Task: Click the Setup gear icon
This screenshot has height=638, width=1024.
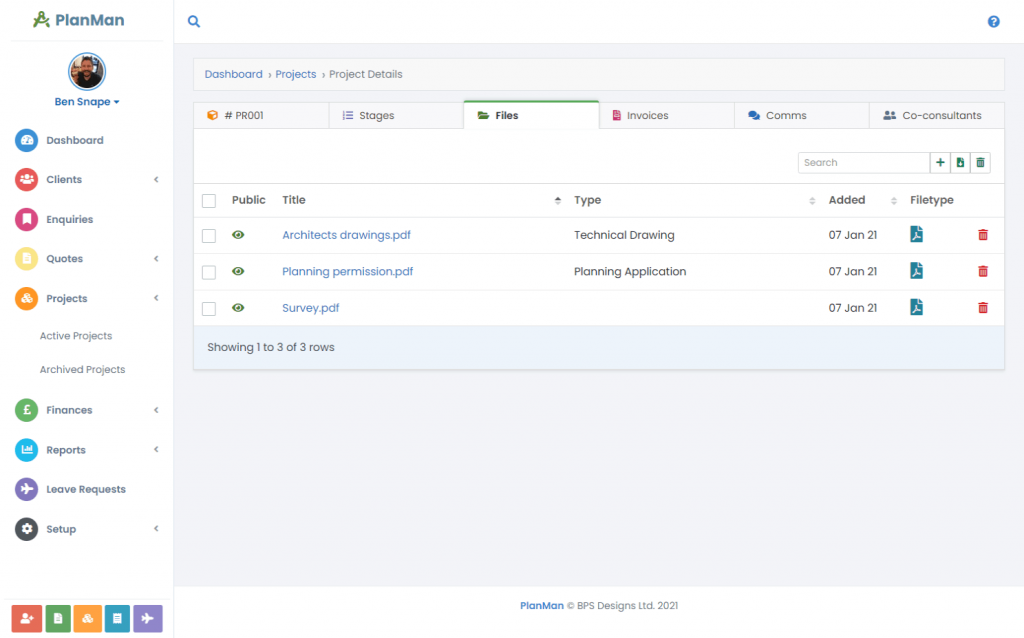Action: click(27, 529)
